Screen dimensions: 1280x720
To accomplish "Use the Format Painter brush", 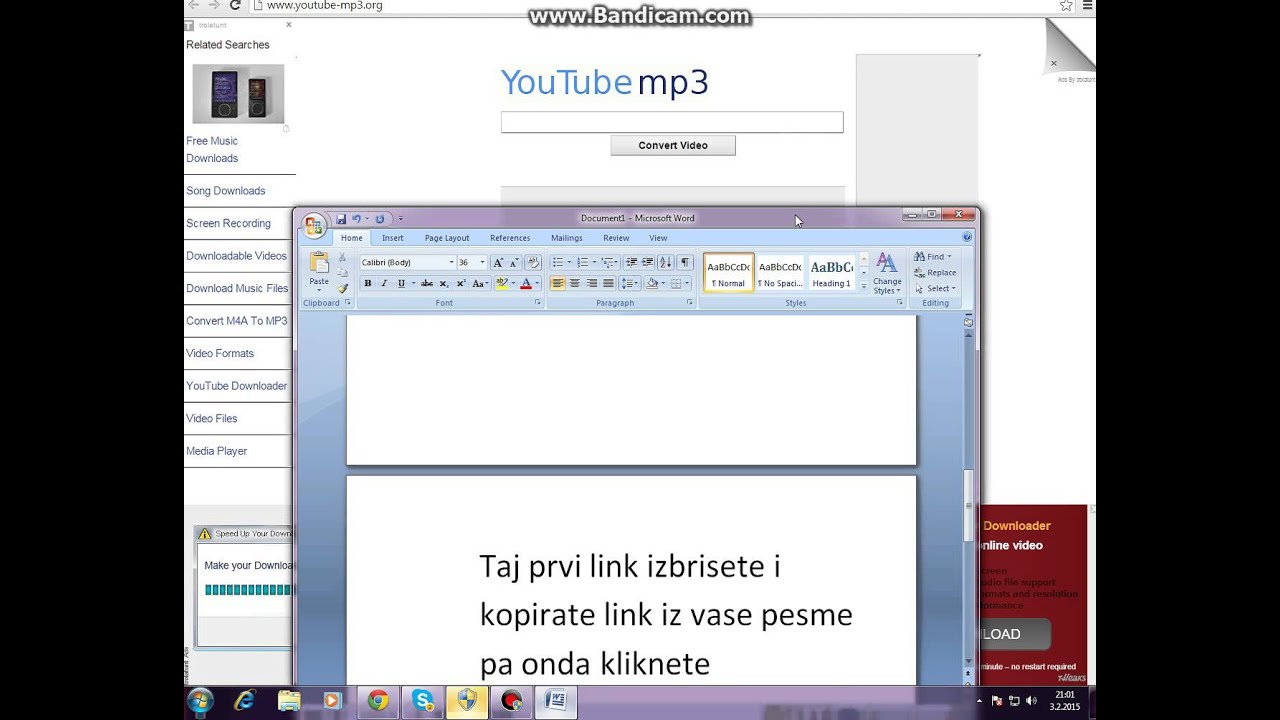I will click(x=342, y=288).
